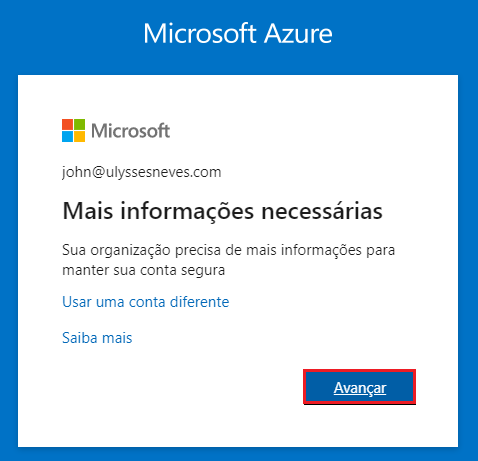
Task: Click the word Azure in the header
Action: pos(298,33)
